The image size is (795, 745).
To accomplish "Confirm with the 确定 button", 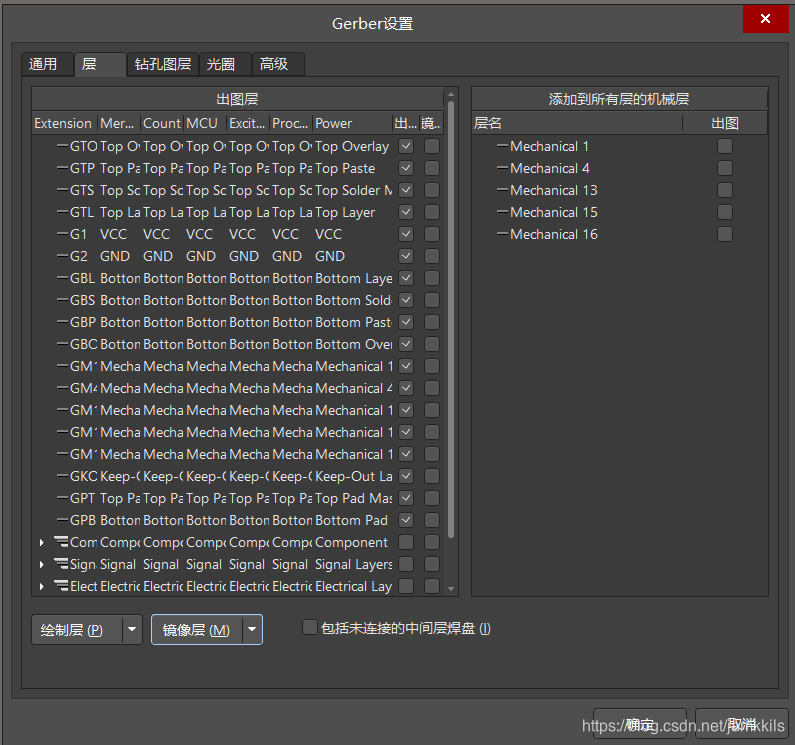I will (x=639, y=724).
